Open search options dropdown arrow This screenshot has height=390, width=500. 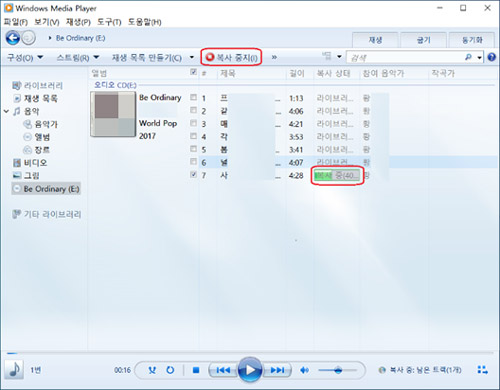click(479, 58)
